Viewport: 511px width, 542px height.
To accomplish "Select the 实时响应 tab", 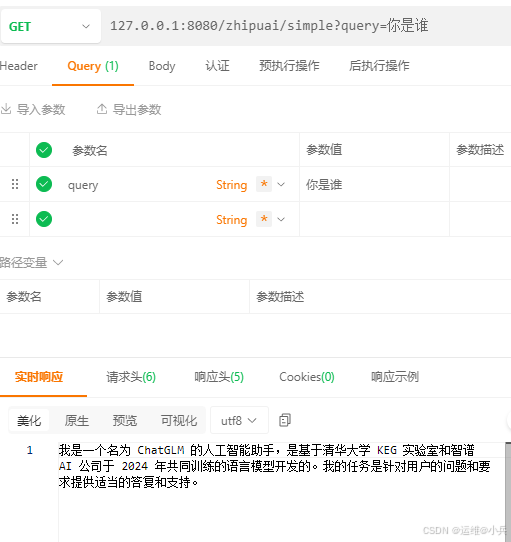I will [x=39, y=377].
